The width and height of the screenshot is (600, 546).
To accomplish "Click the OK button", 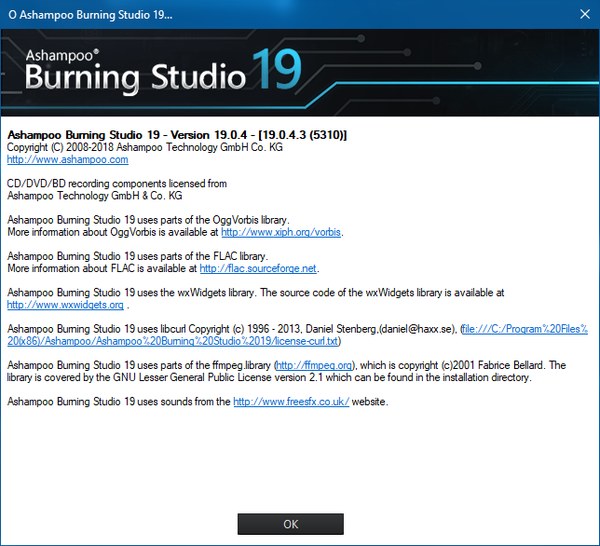I will (291, 524).
